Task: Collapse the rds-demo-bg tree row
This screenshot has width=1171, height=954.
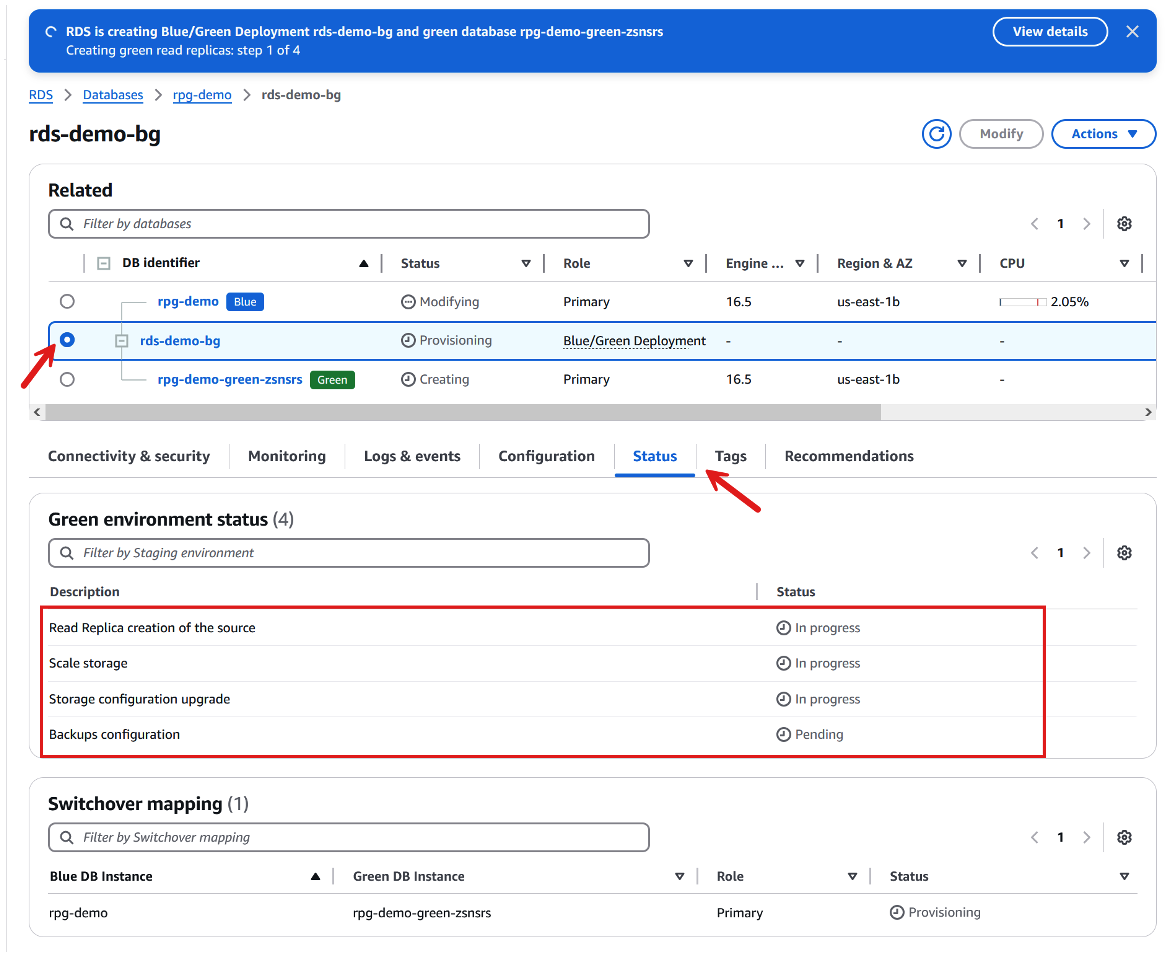Action: click(x=122, y=341)
